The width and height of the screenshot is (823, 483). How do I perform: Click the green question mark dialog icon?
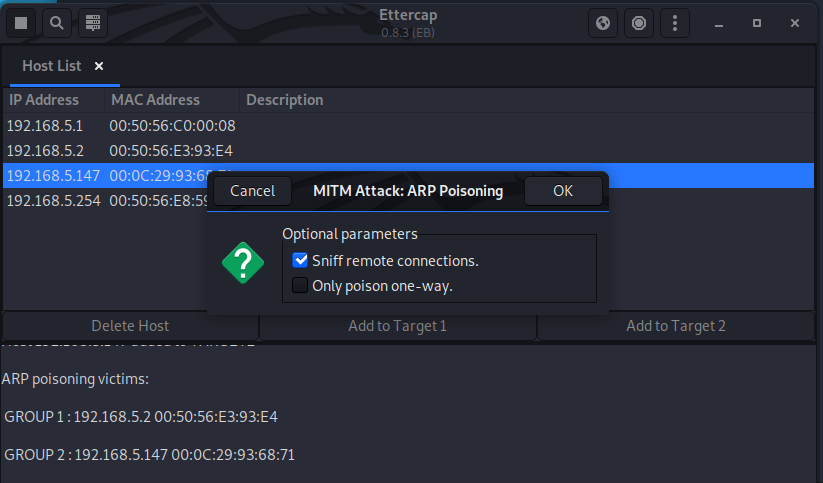click(242, 263)
